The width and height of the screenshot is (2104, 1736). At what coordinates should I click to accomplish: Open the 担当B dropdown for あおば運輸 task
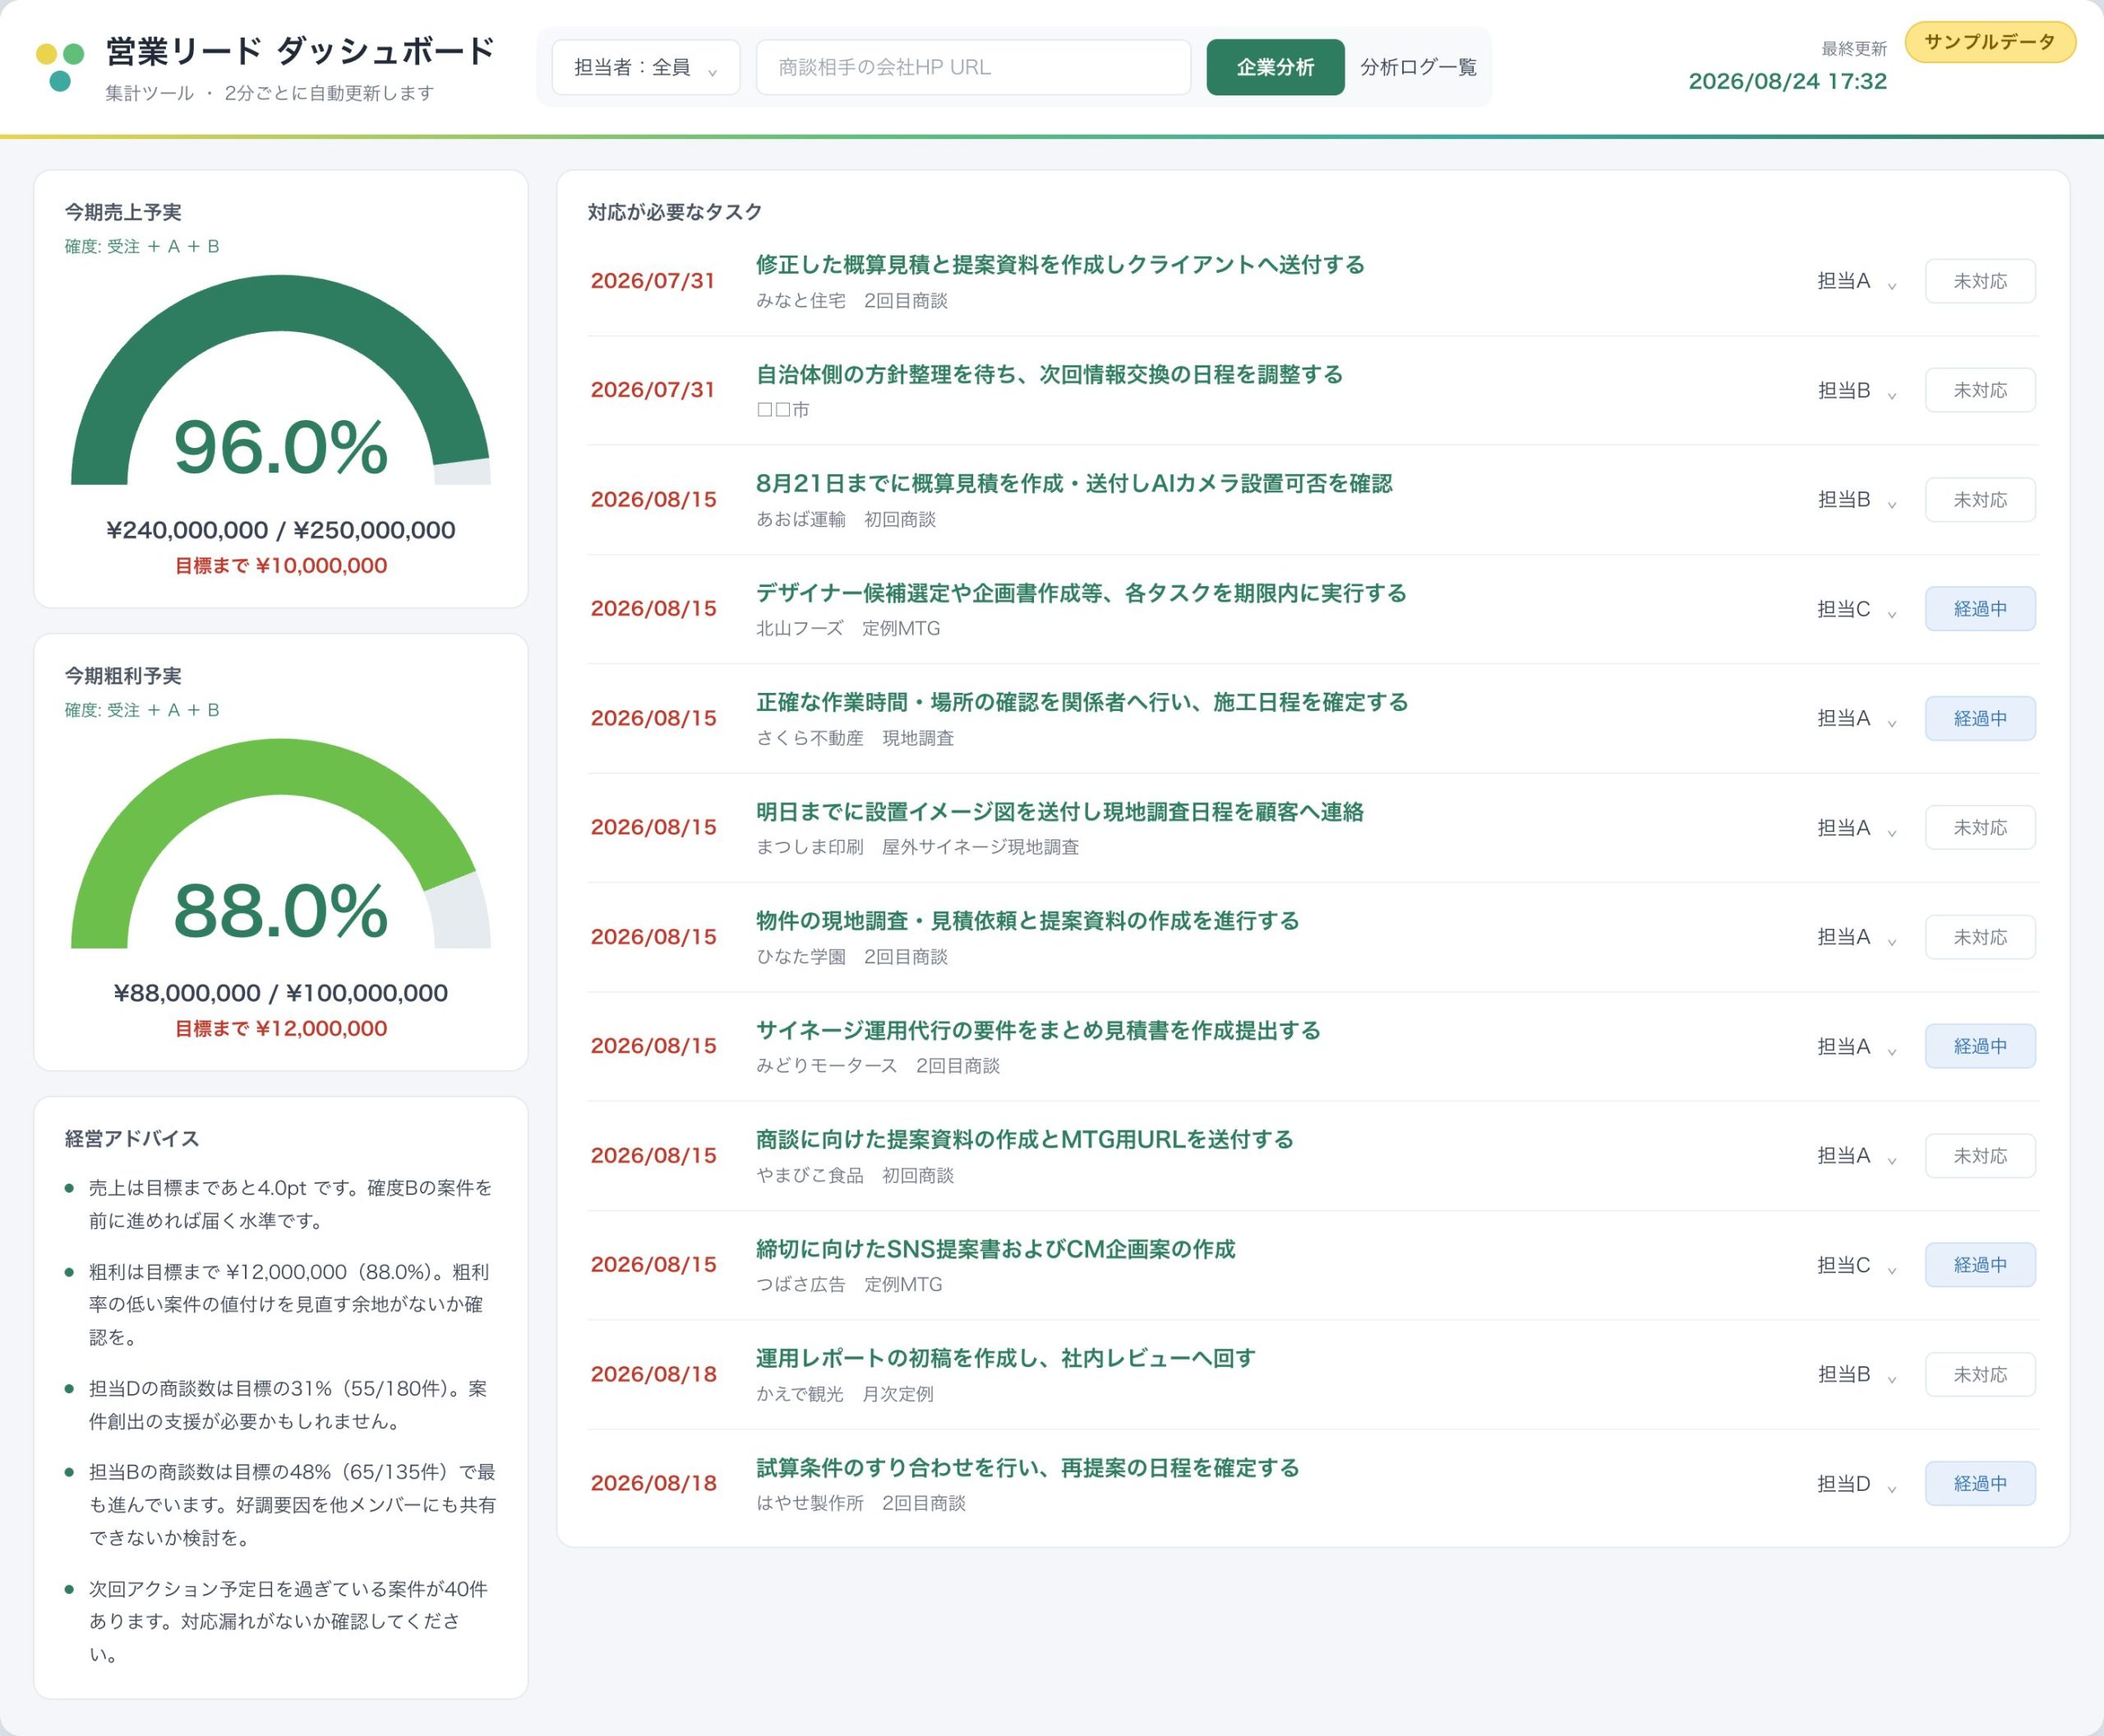(1857, 500)
